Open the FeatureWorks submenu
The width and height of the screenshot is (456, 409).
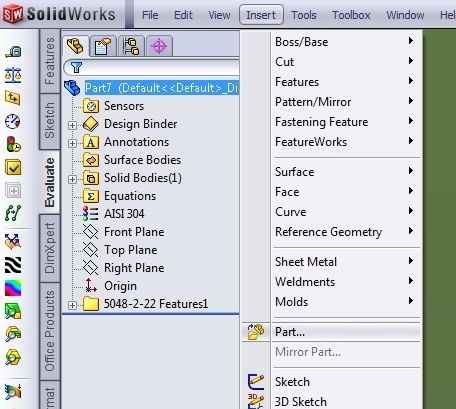point(347,142)
